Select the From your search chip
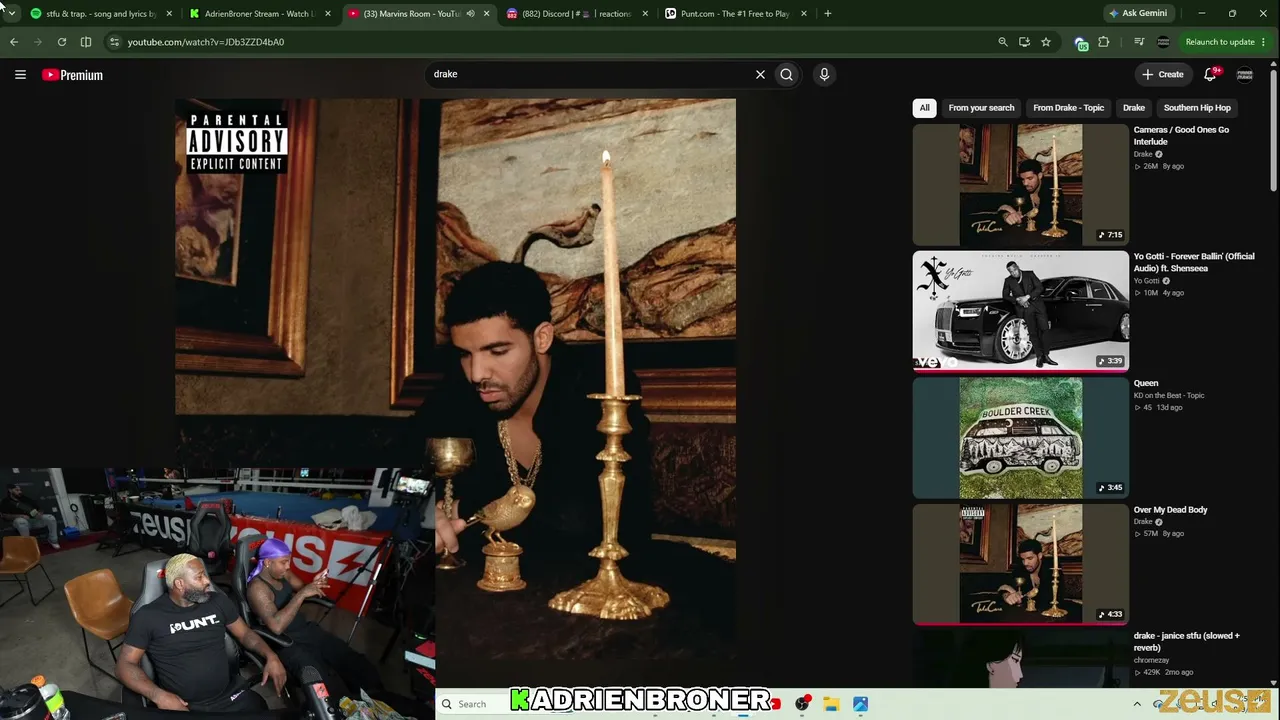This screenshot has height=720, width=1280. 981,108
